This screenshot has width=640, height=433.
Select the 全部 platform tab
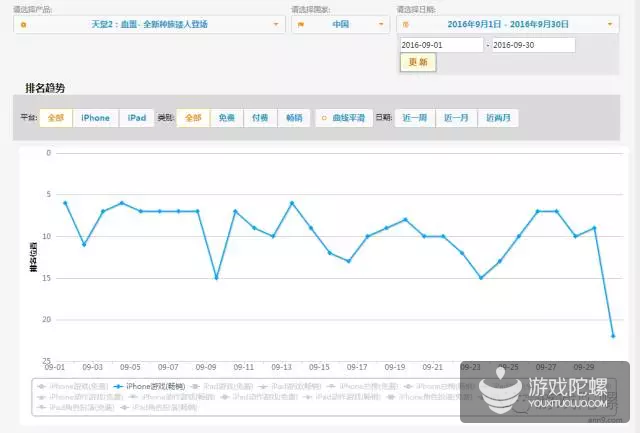(x=56, y=118)
